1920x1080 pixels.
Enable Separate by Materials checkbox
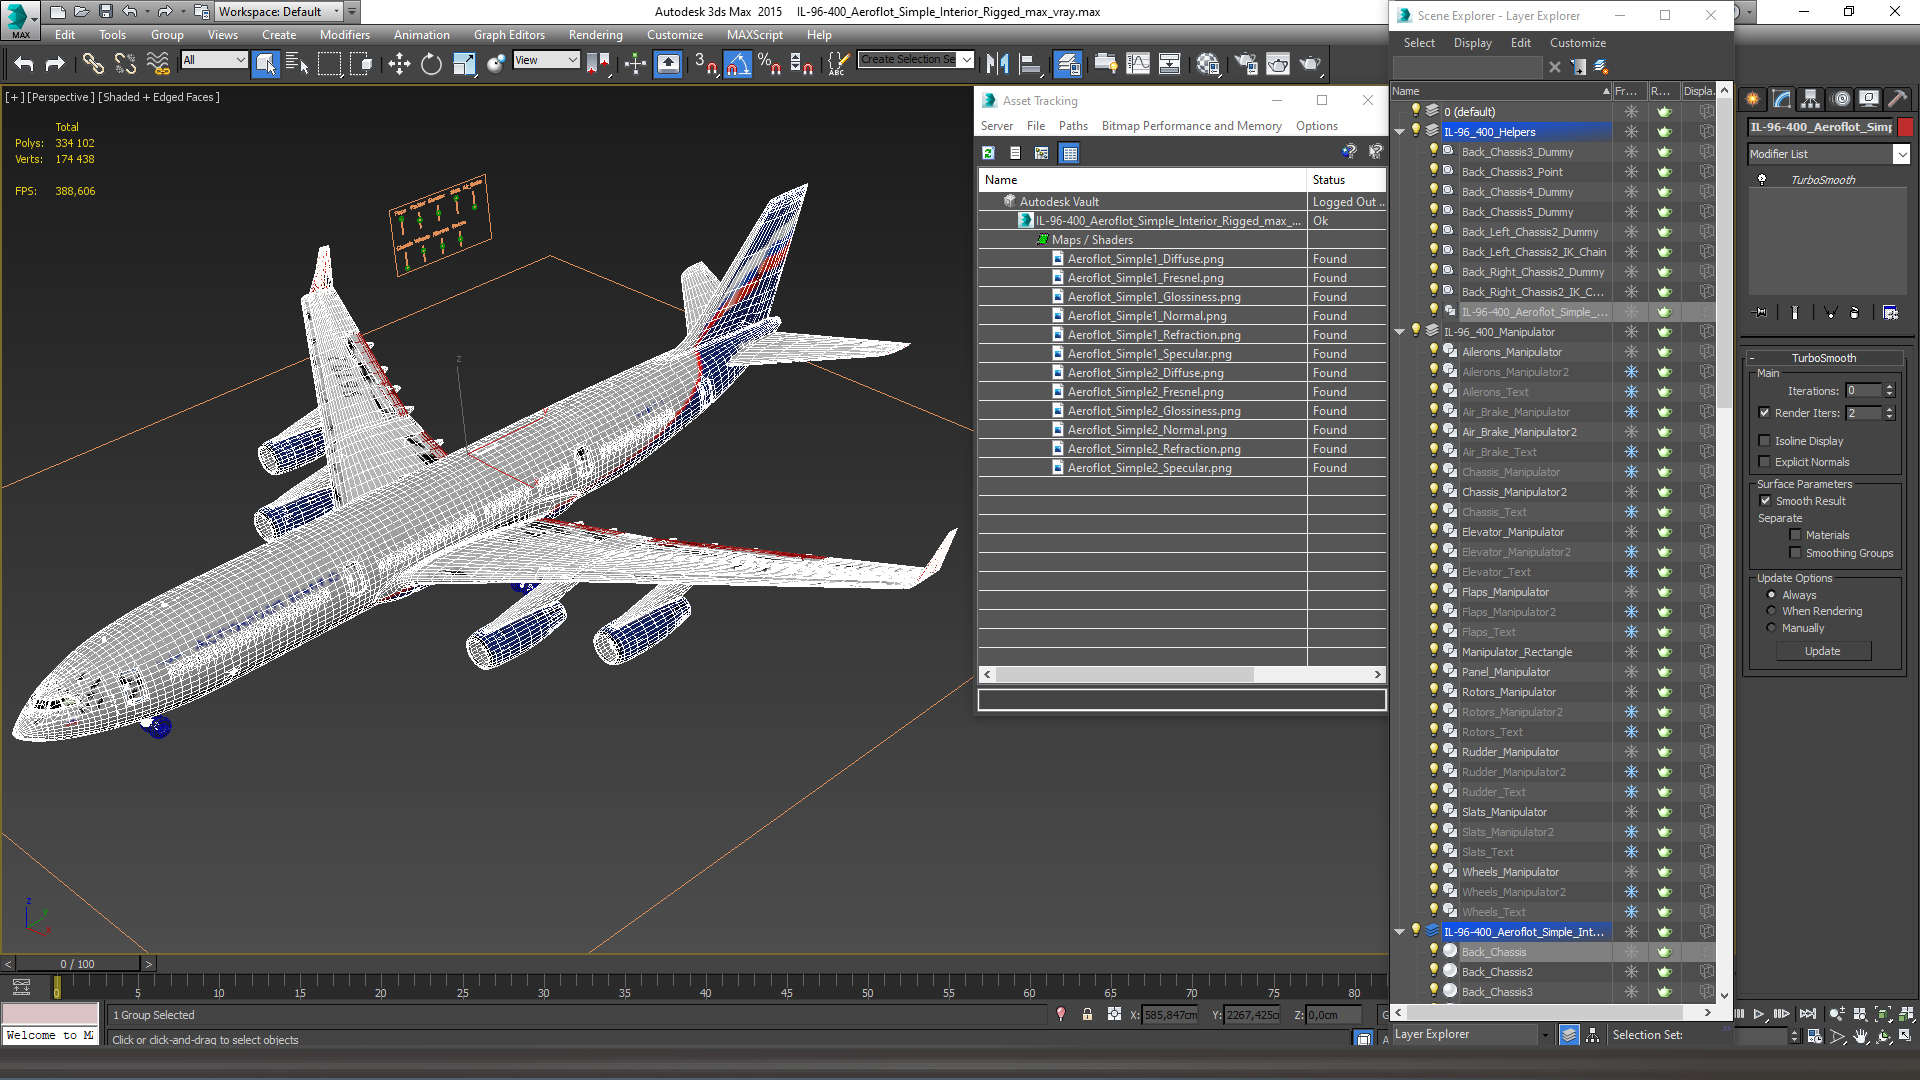pyautogui.click(x=1795, y=535)
